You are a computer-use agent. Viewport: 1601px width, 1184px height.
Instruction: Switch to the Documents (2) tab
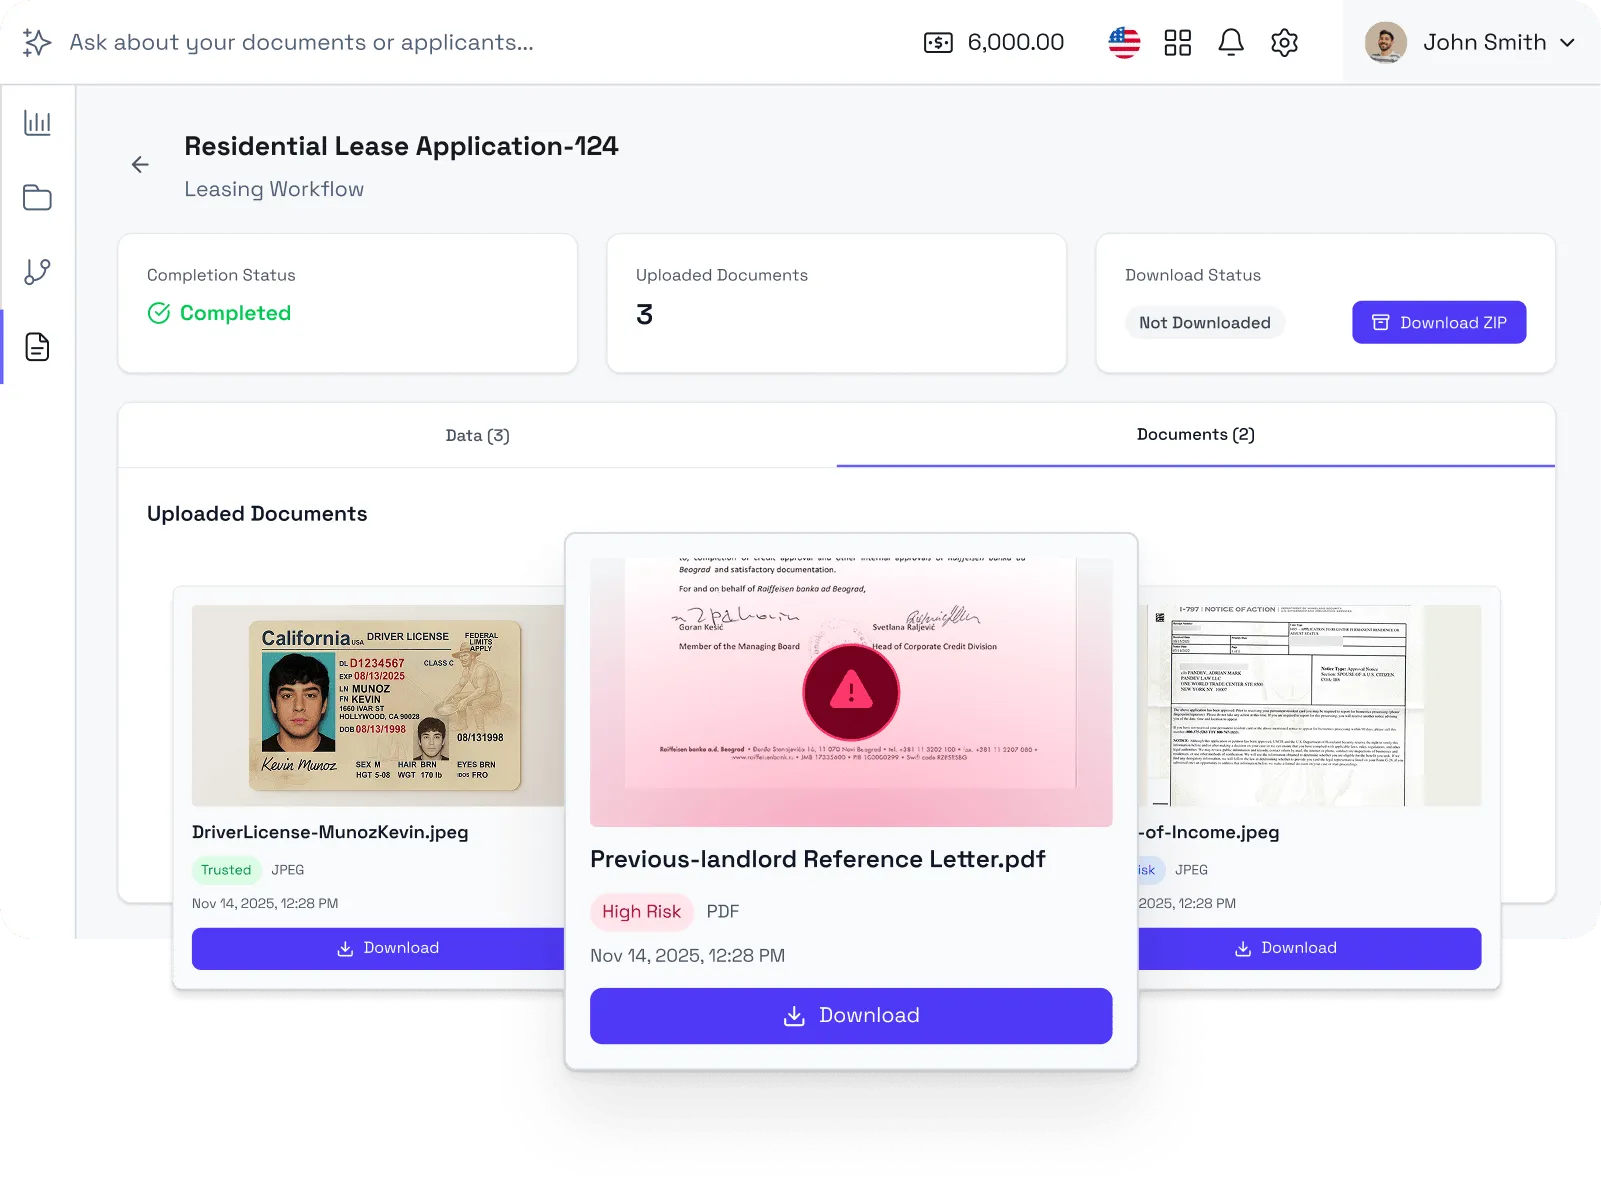(x=1195, y=435)
